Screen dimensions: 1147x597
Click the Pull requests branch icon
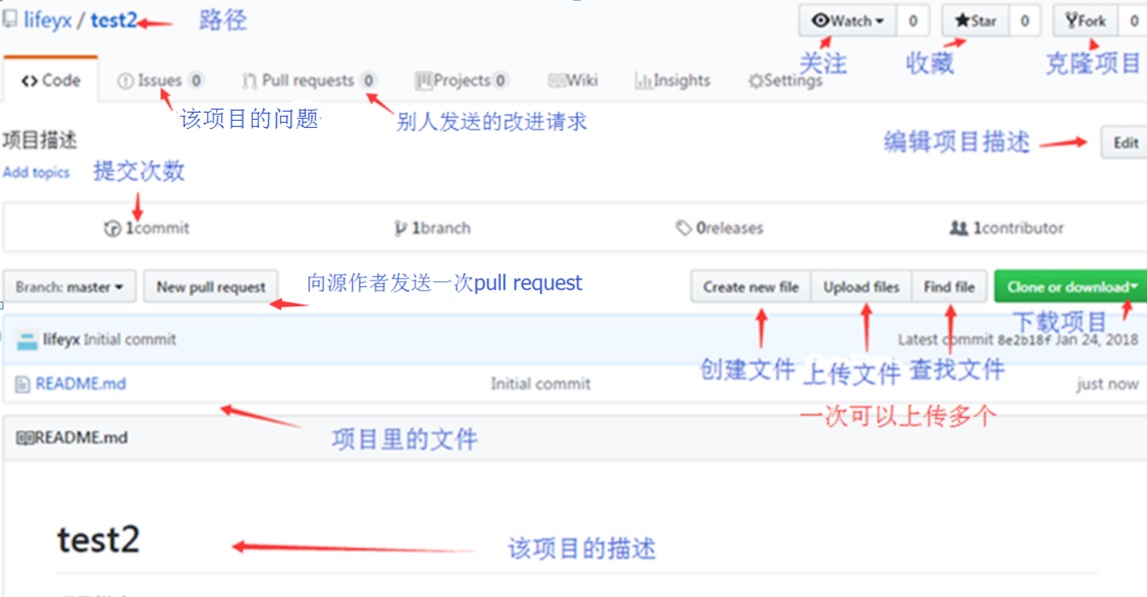[249, 81]
